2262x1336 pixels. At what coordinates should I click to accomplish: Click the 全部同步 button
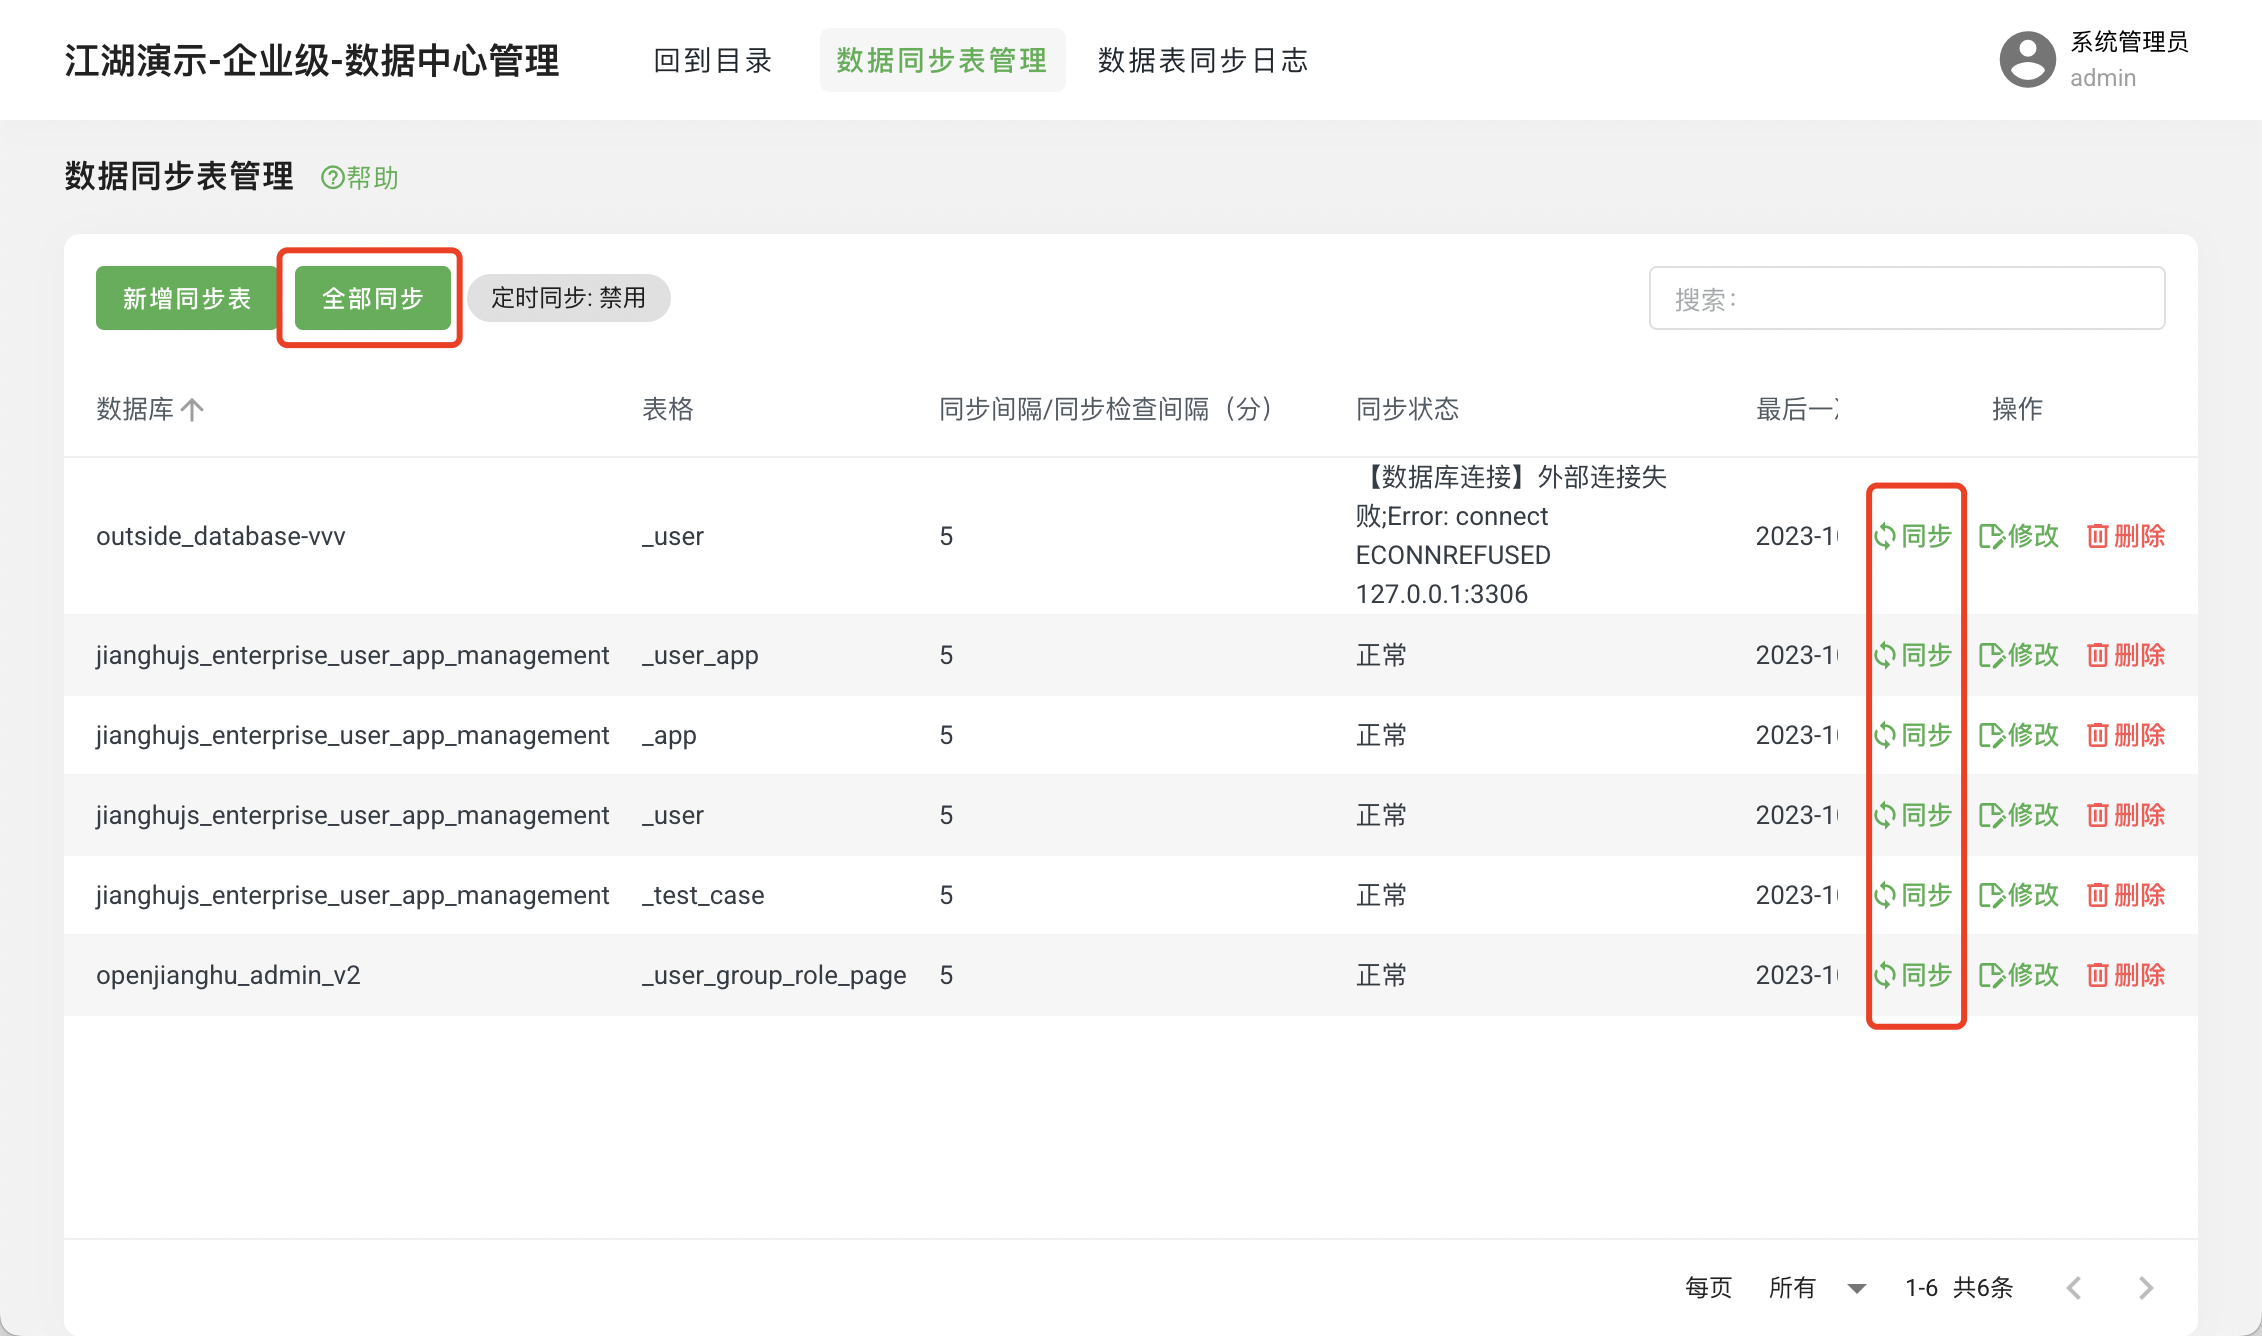click(x=372, y=298)
